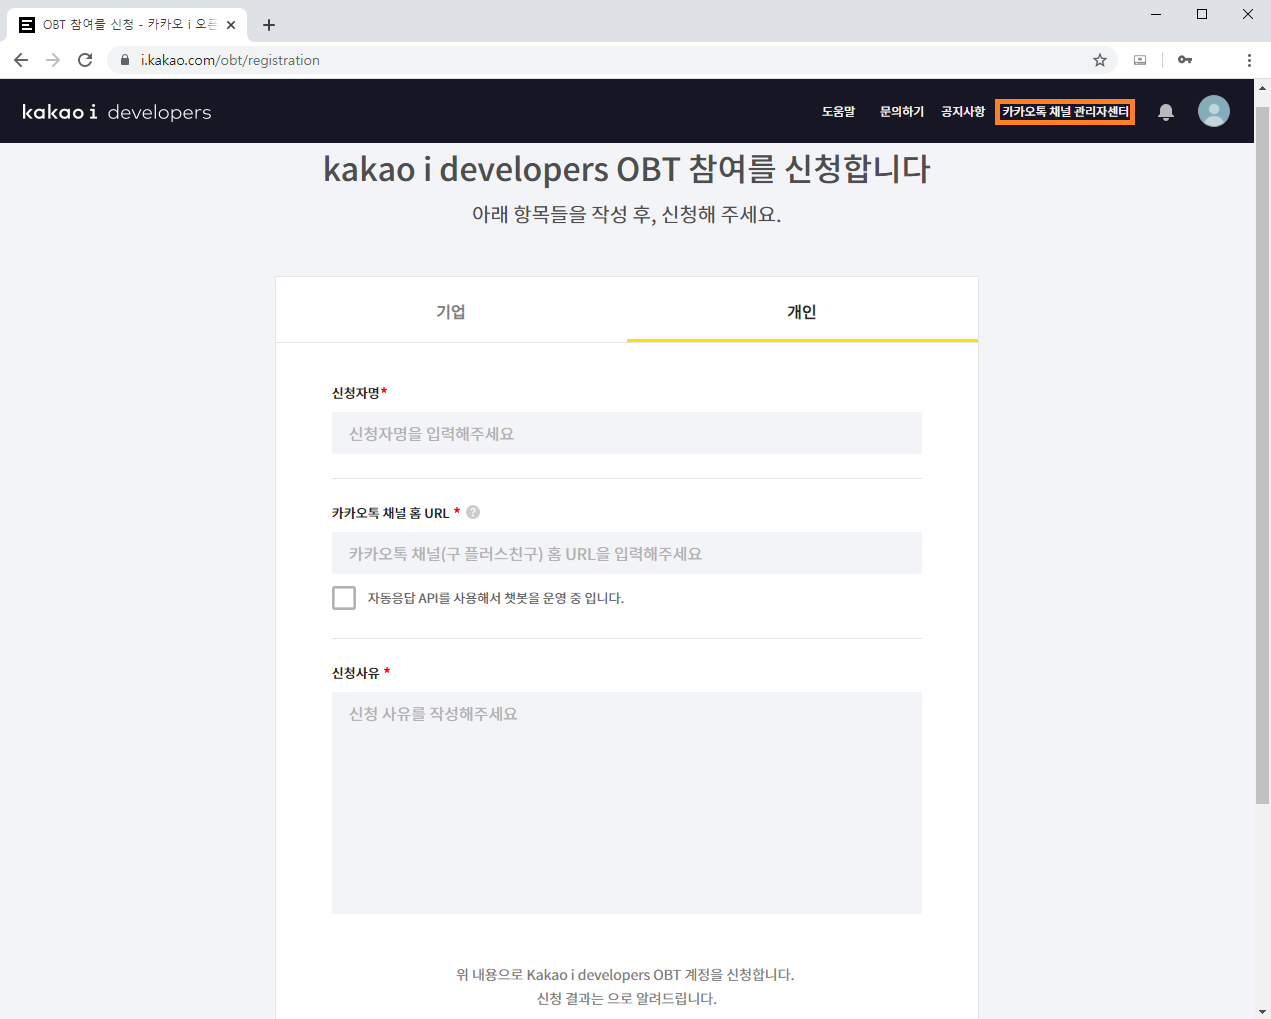Click the scrollbar up arrow

coord(1262,87)
